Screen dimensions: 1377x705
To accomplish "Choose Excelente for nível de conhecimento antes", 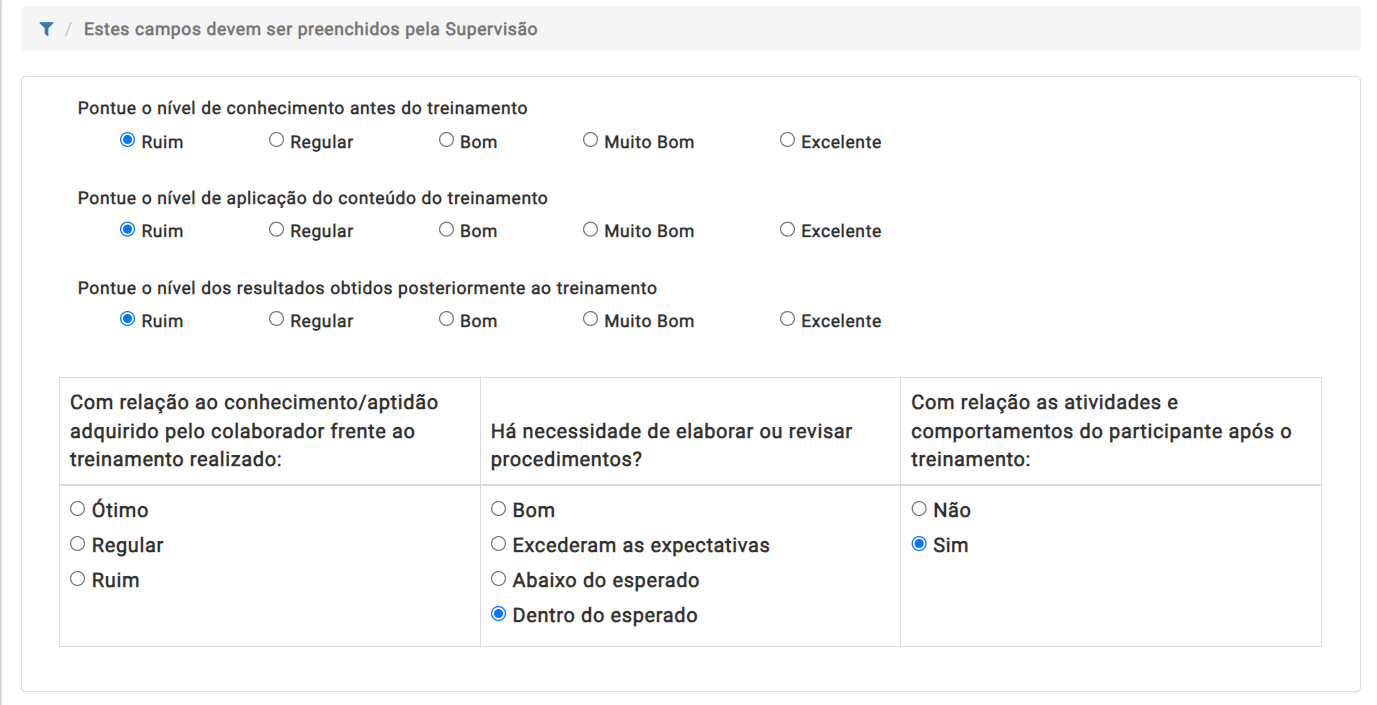I will [x=788, y=141].
